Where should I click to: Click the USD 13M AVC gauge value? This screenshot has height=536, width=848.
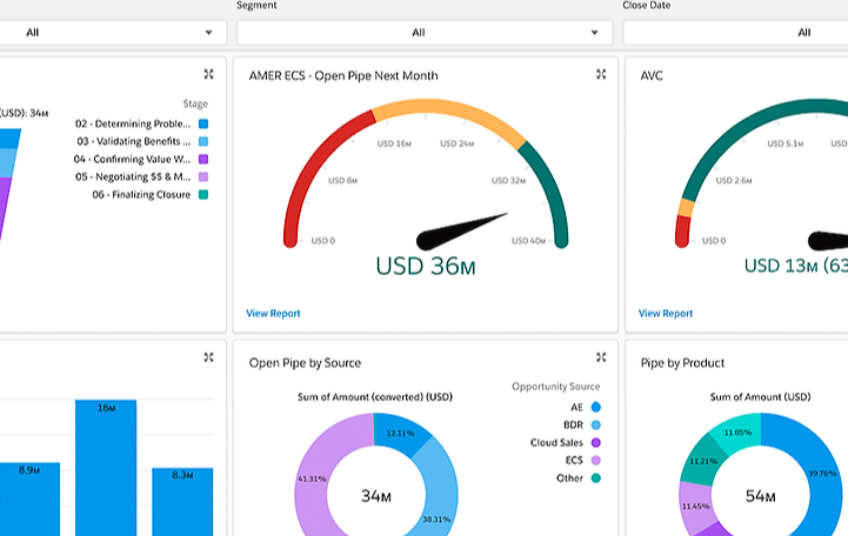click(x=796, y=266)
